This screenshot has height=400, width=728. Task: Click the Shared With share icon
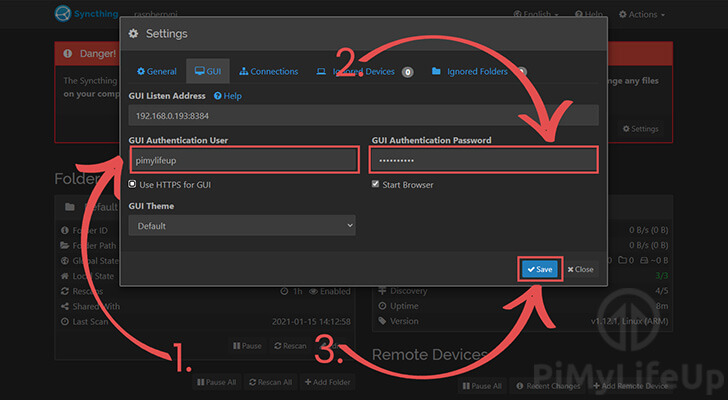(x=65, y=306)
